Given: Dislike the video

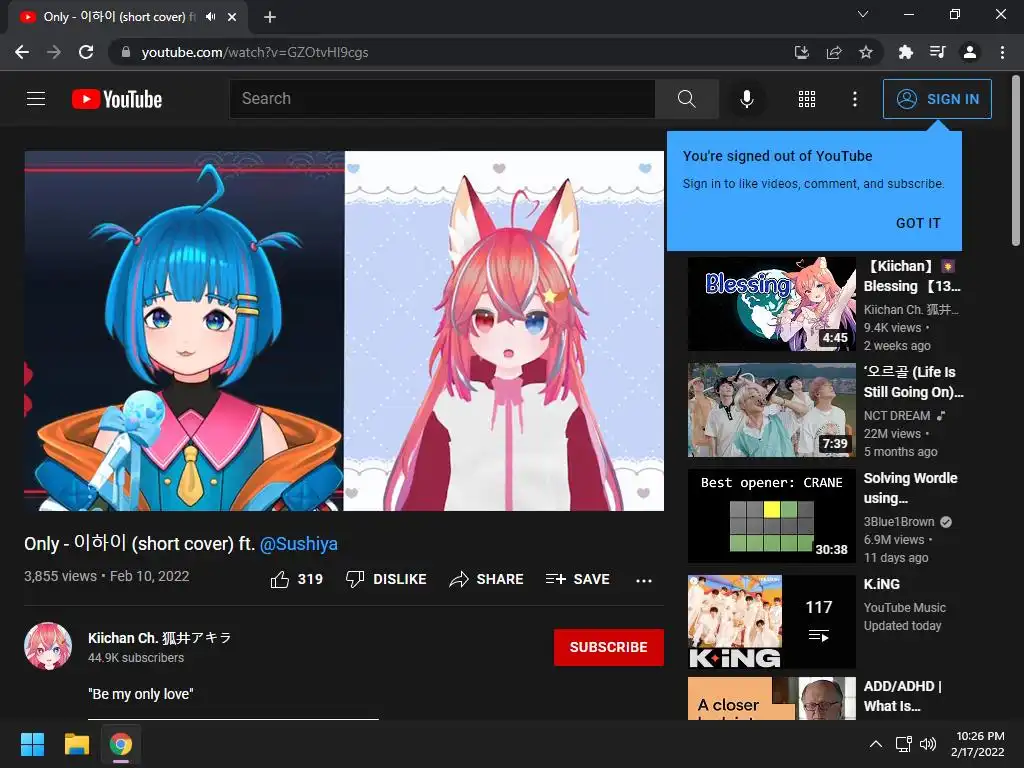Looking at the screenshot, I should (x=386, y=579).
